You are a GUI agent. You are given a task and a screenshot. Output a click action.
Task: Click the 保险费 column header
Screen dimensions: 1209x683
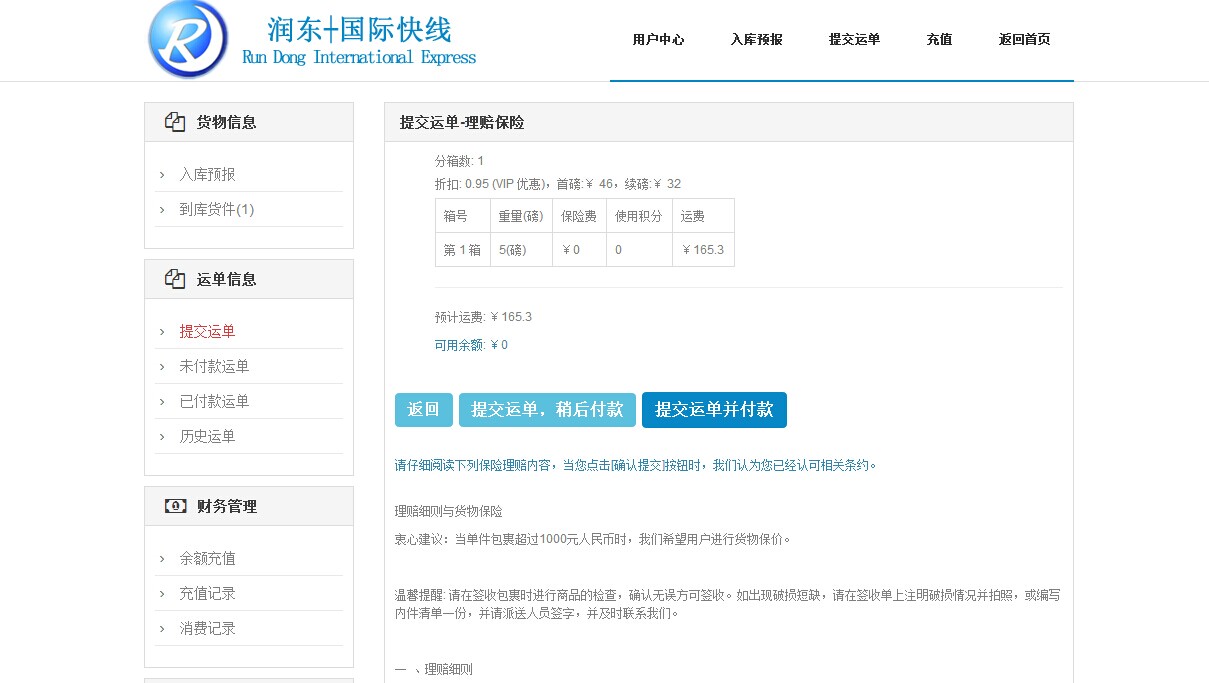pyautogui.click(x=579, y=216)
